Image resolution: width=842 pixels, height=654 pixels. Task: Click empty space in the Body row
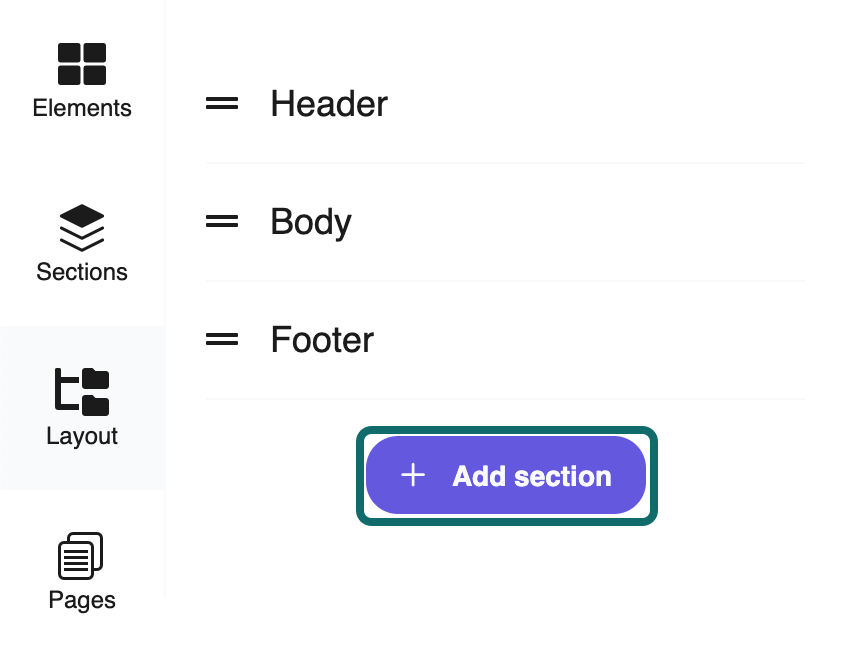click(600, 222)
